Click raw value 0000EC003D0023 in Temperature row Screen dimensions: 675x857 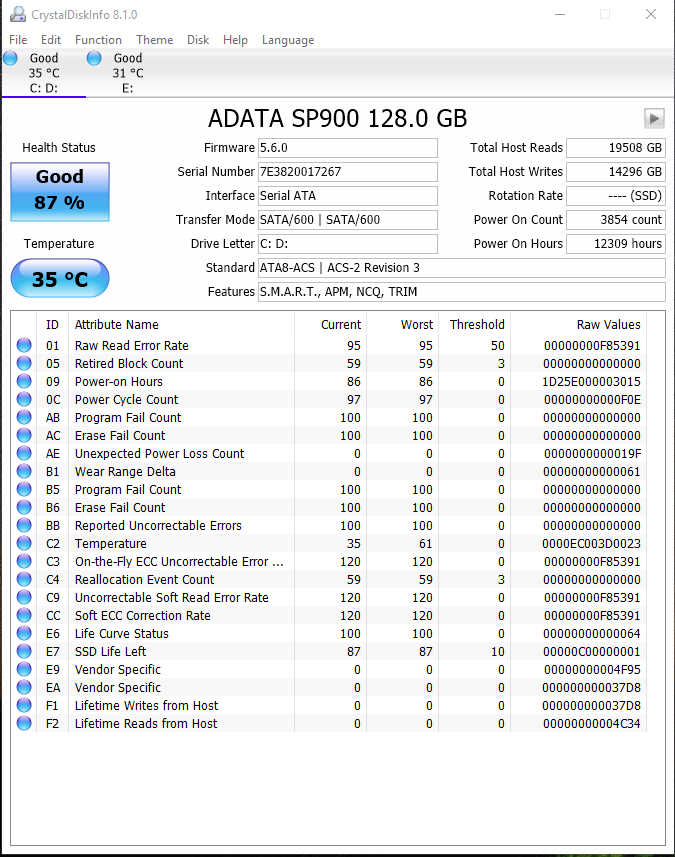coord(591,544)
